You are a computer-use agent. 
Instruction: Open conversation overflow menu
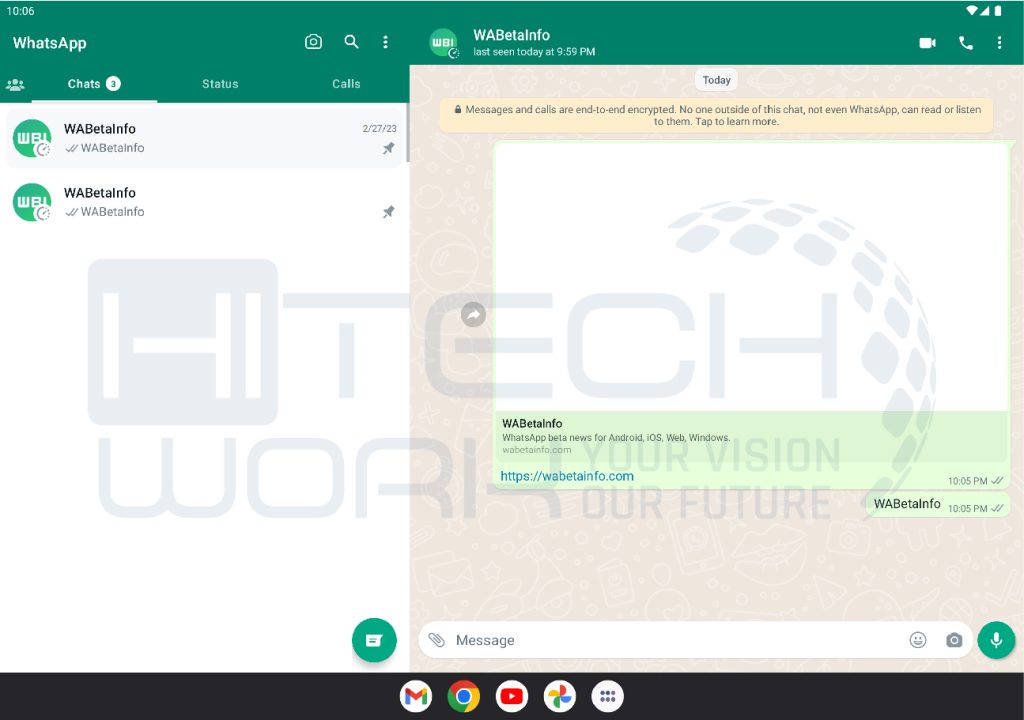tap(999, 42)
